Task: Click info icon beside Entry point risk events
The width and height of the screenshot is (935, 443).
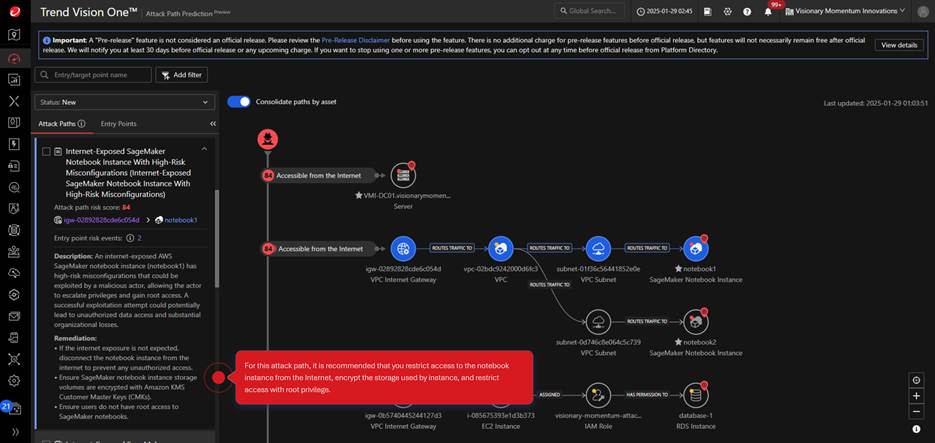Action: pyautogui.click(x=129, y=238)
